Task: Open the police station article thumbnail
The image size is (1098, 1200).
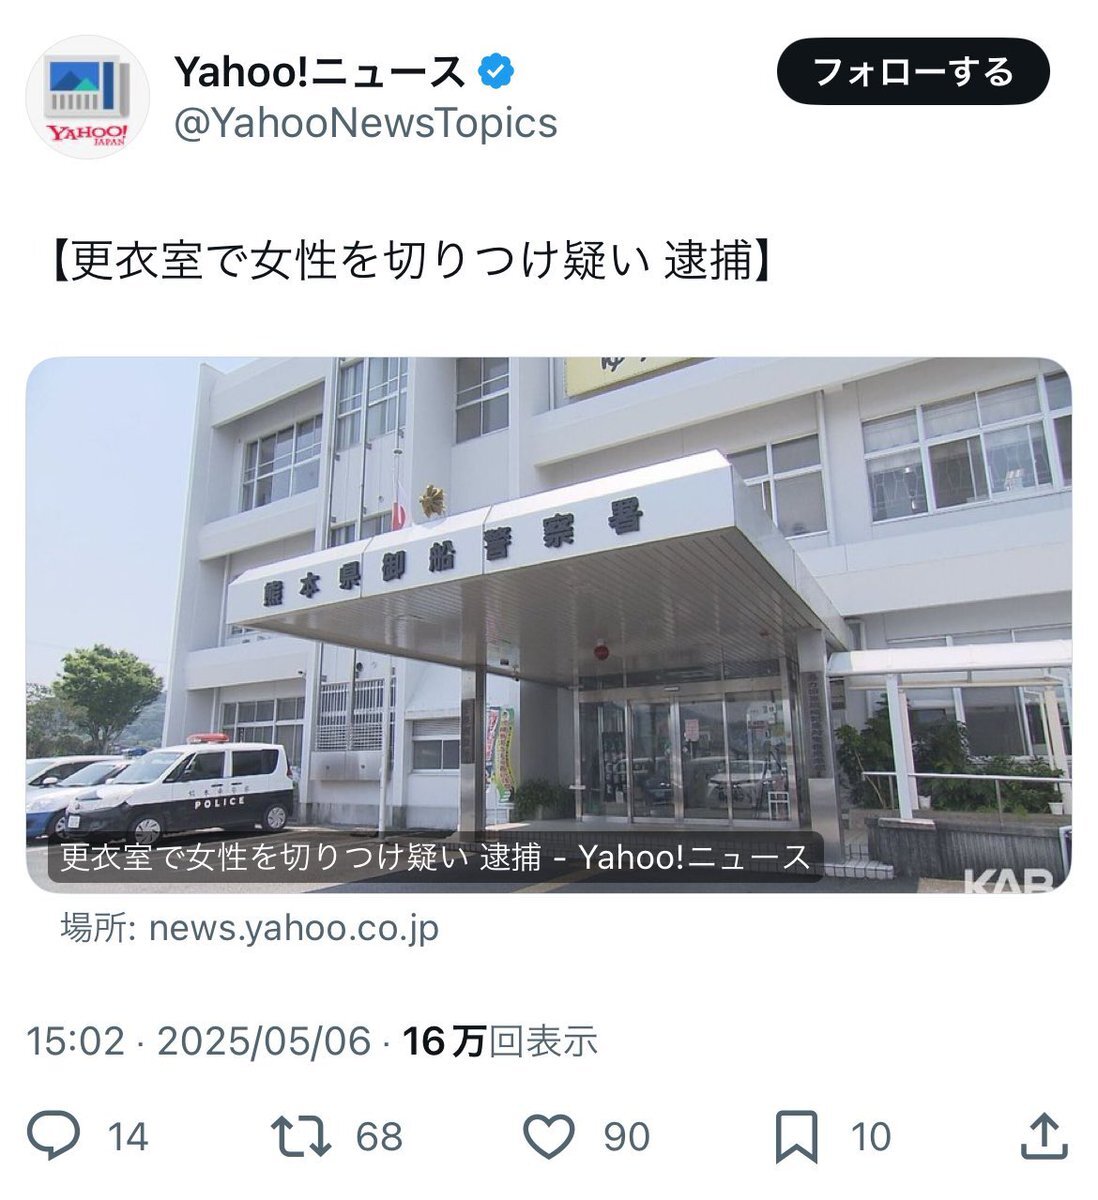Action: click(x=548, y=625)
